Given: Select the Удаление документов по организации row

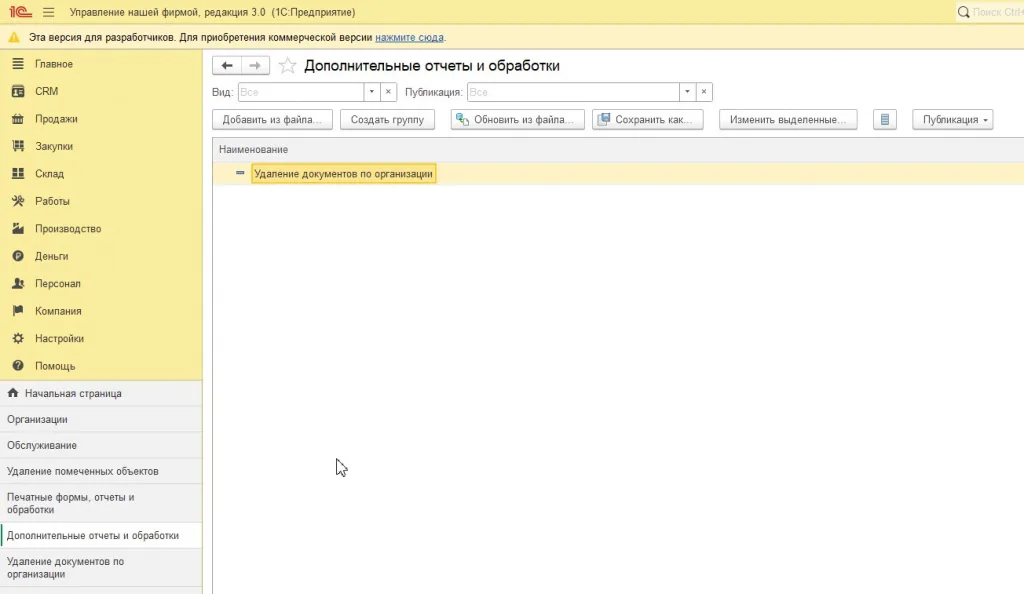Looking at the screenshot, I should pyautogui.click(x=618, y=174).
